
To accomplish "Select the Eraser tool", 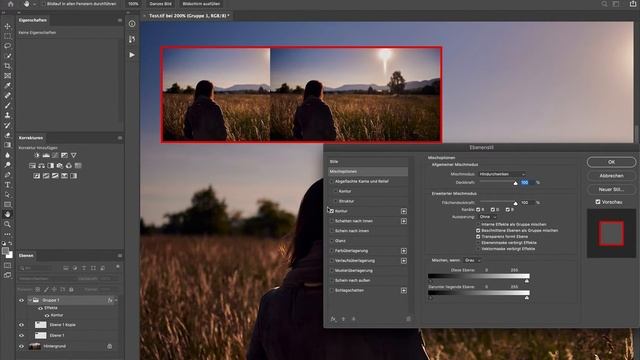I will tap(7, 135).
